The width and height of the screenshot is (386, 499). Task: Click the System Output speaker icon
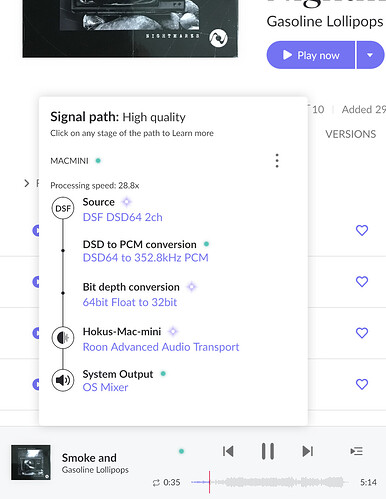click(x=63, y=380)
